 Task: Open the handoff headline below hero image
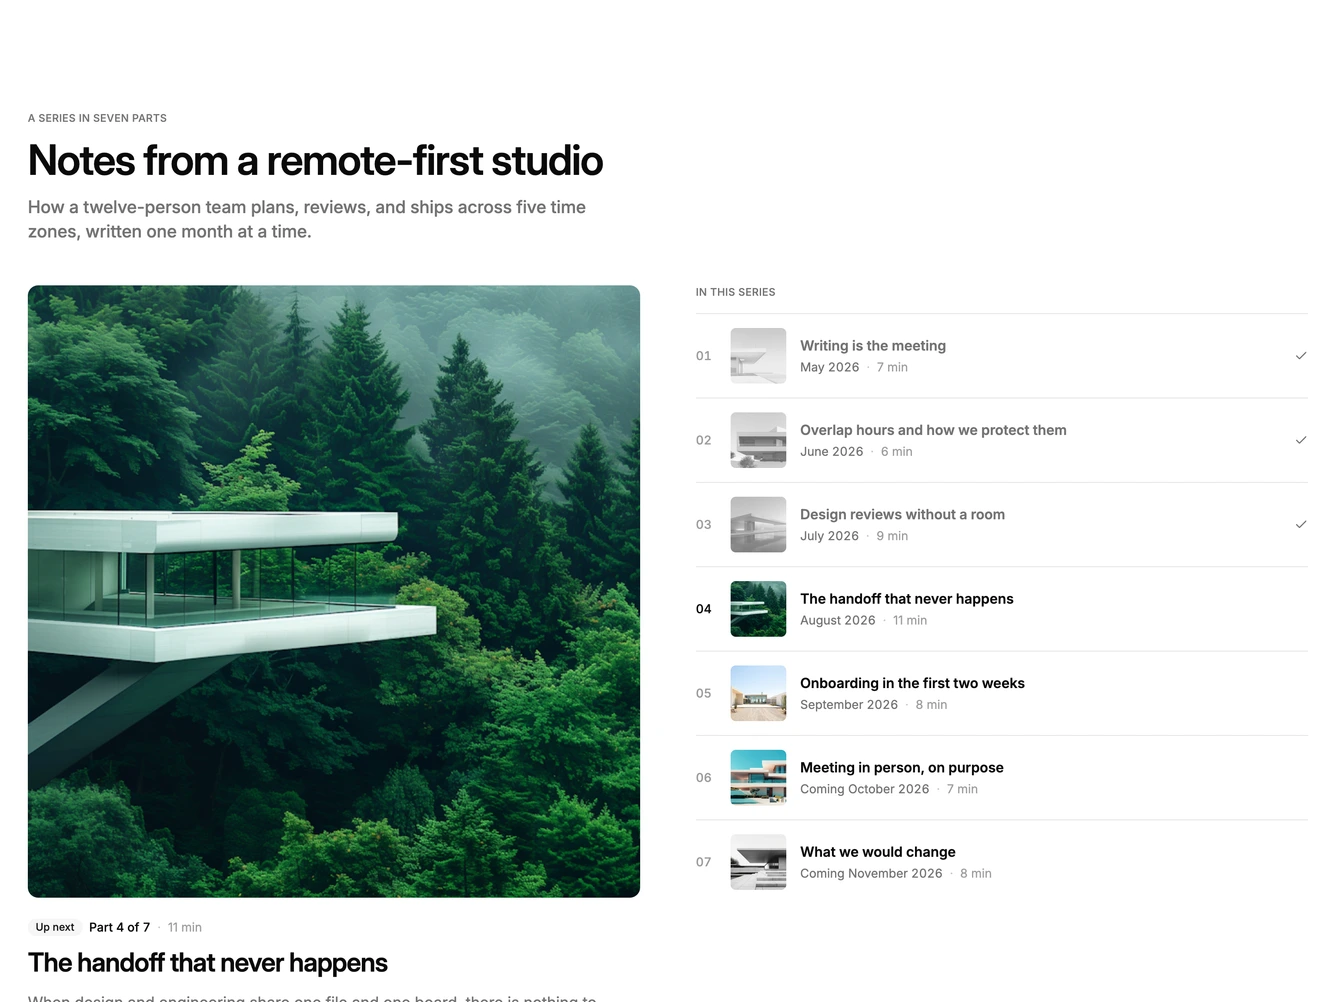pyautogui.click(x=208, y=963)
